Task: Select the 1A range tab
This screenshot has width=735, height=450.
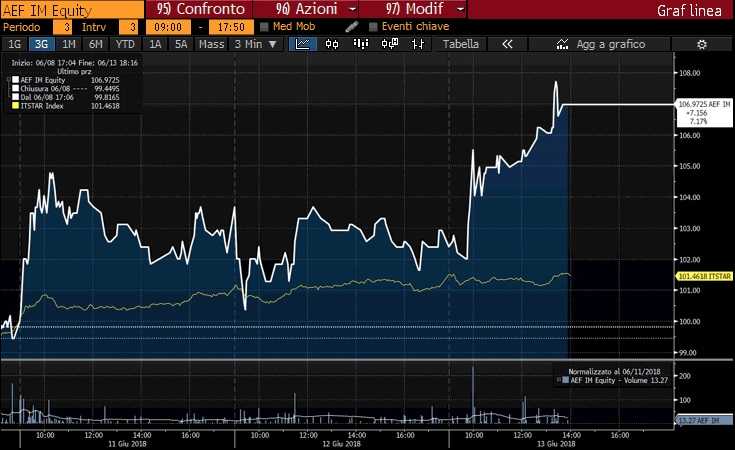Action: pyautogui.click(x=155, y=44)
